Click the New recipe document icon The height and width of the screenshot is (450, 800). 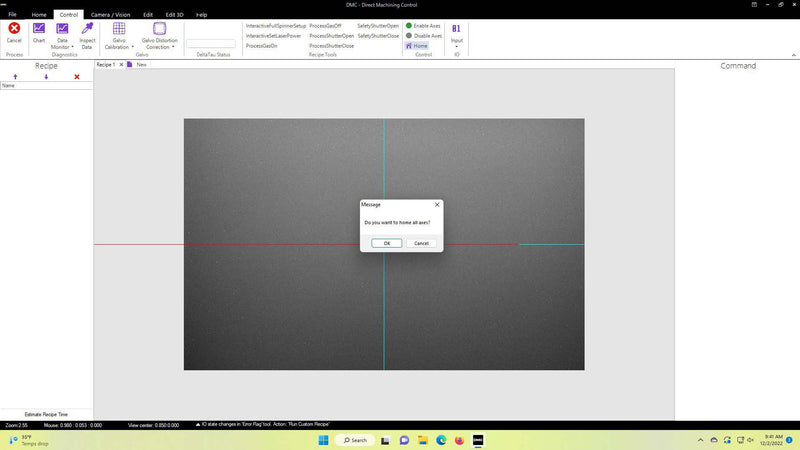[x=130, y=65]
